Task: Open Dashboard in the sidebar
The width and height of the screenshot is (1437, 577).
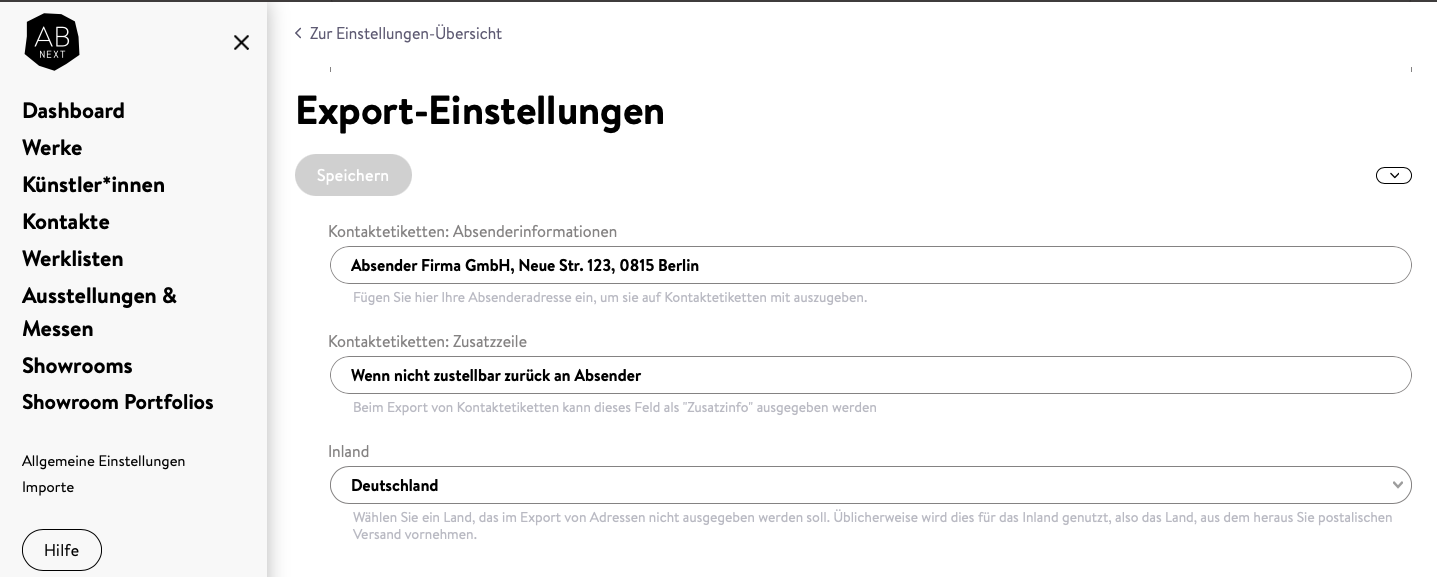Action: pos(73,111)
